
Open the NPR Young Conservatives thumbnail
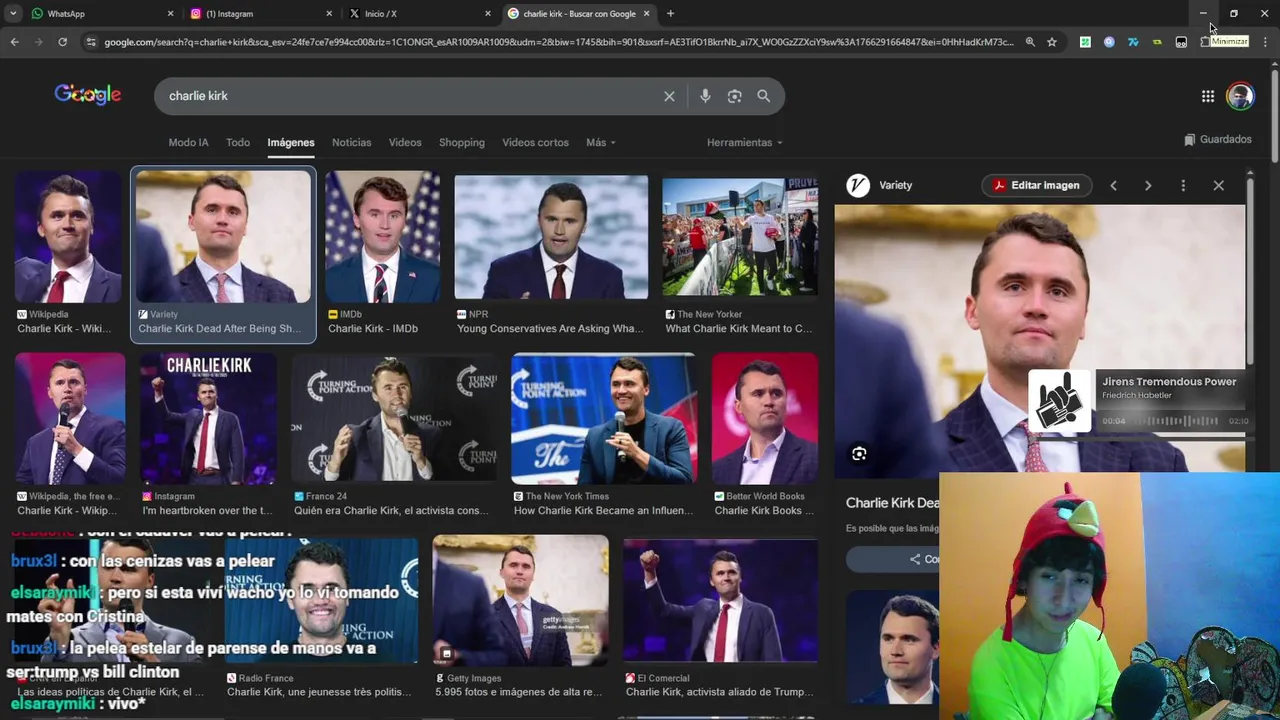(551, 237)
